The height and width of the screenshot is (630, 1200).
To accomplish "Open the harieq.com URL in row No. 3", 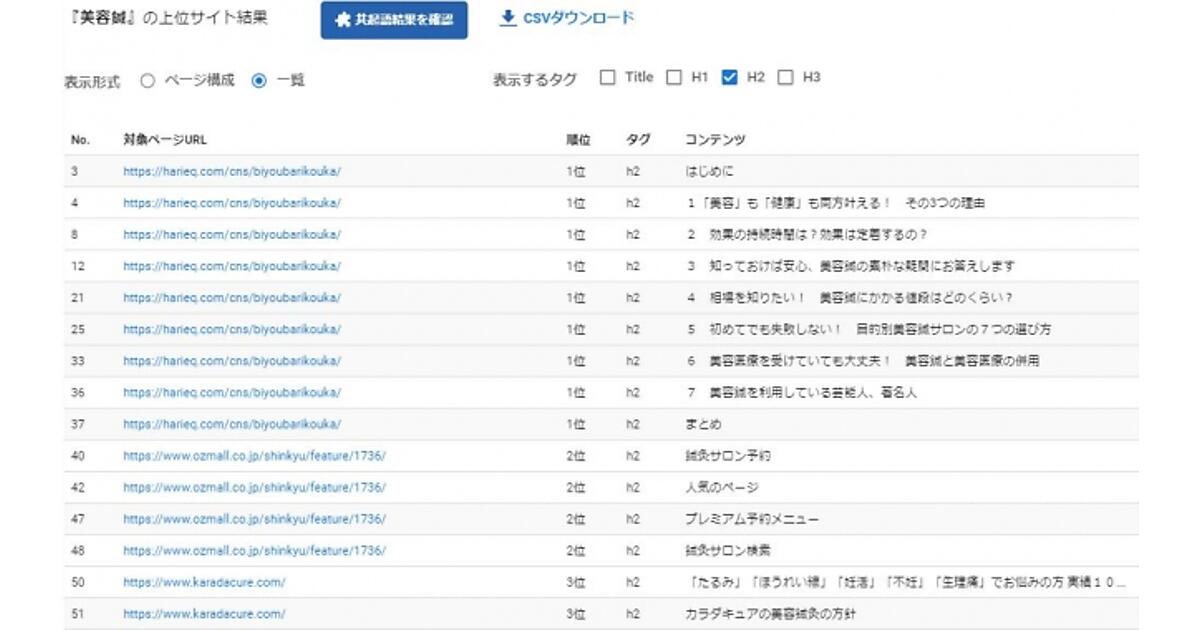I will pos(232,171).
